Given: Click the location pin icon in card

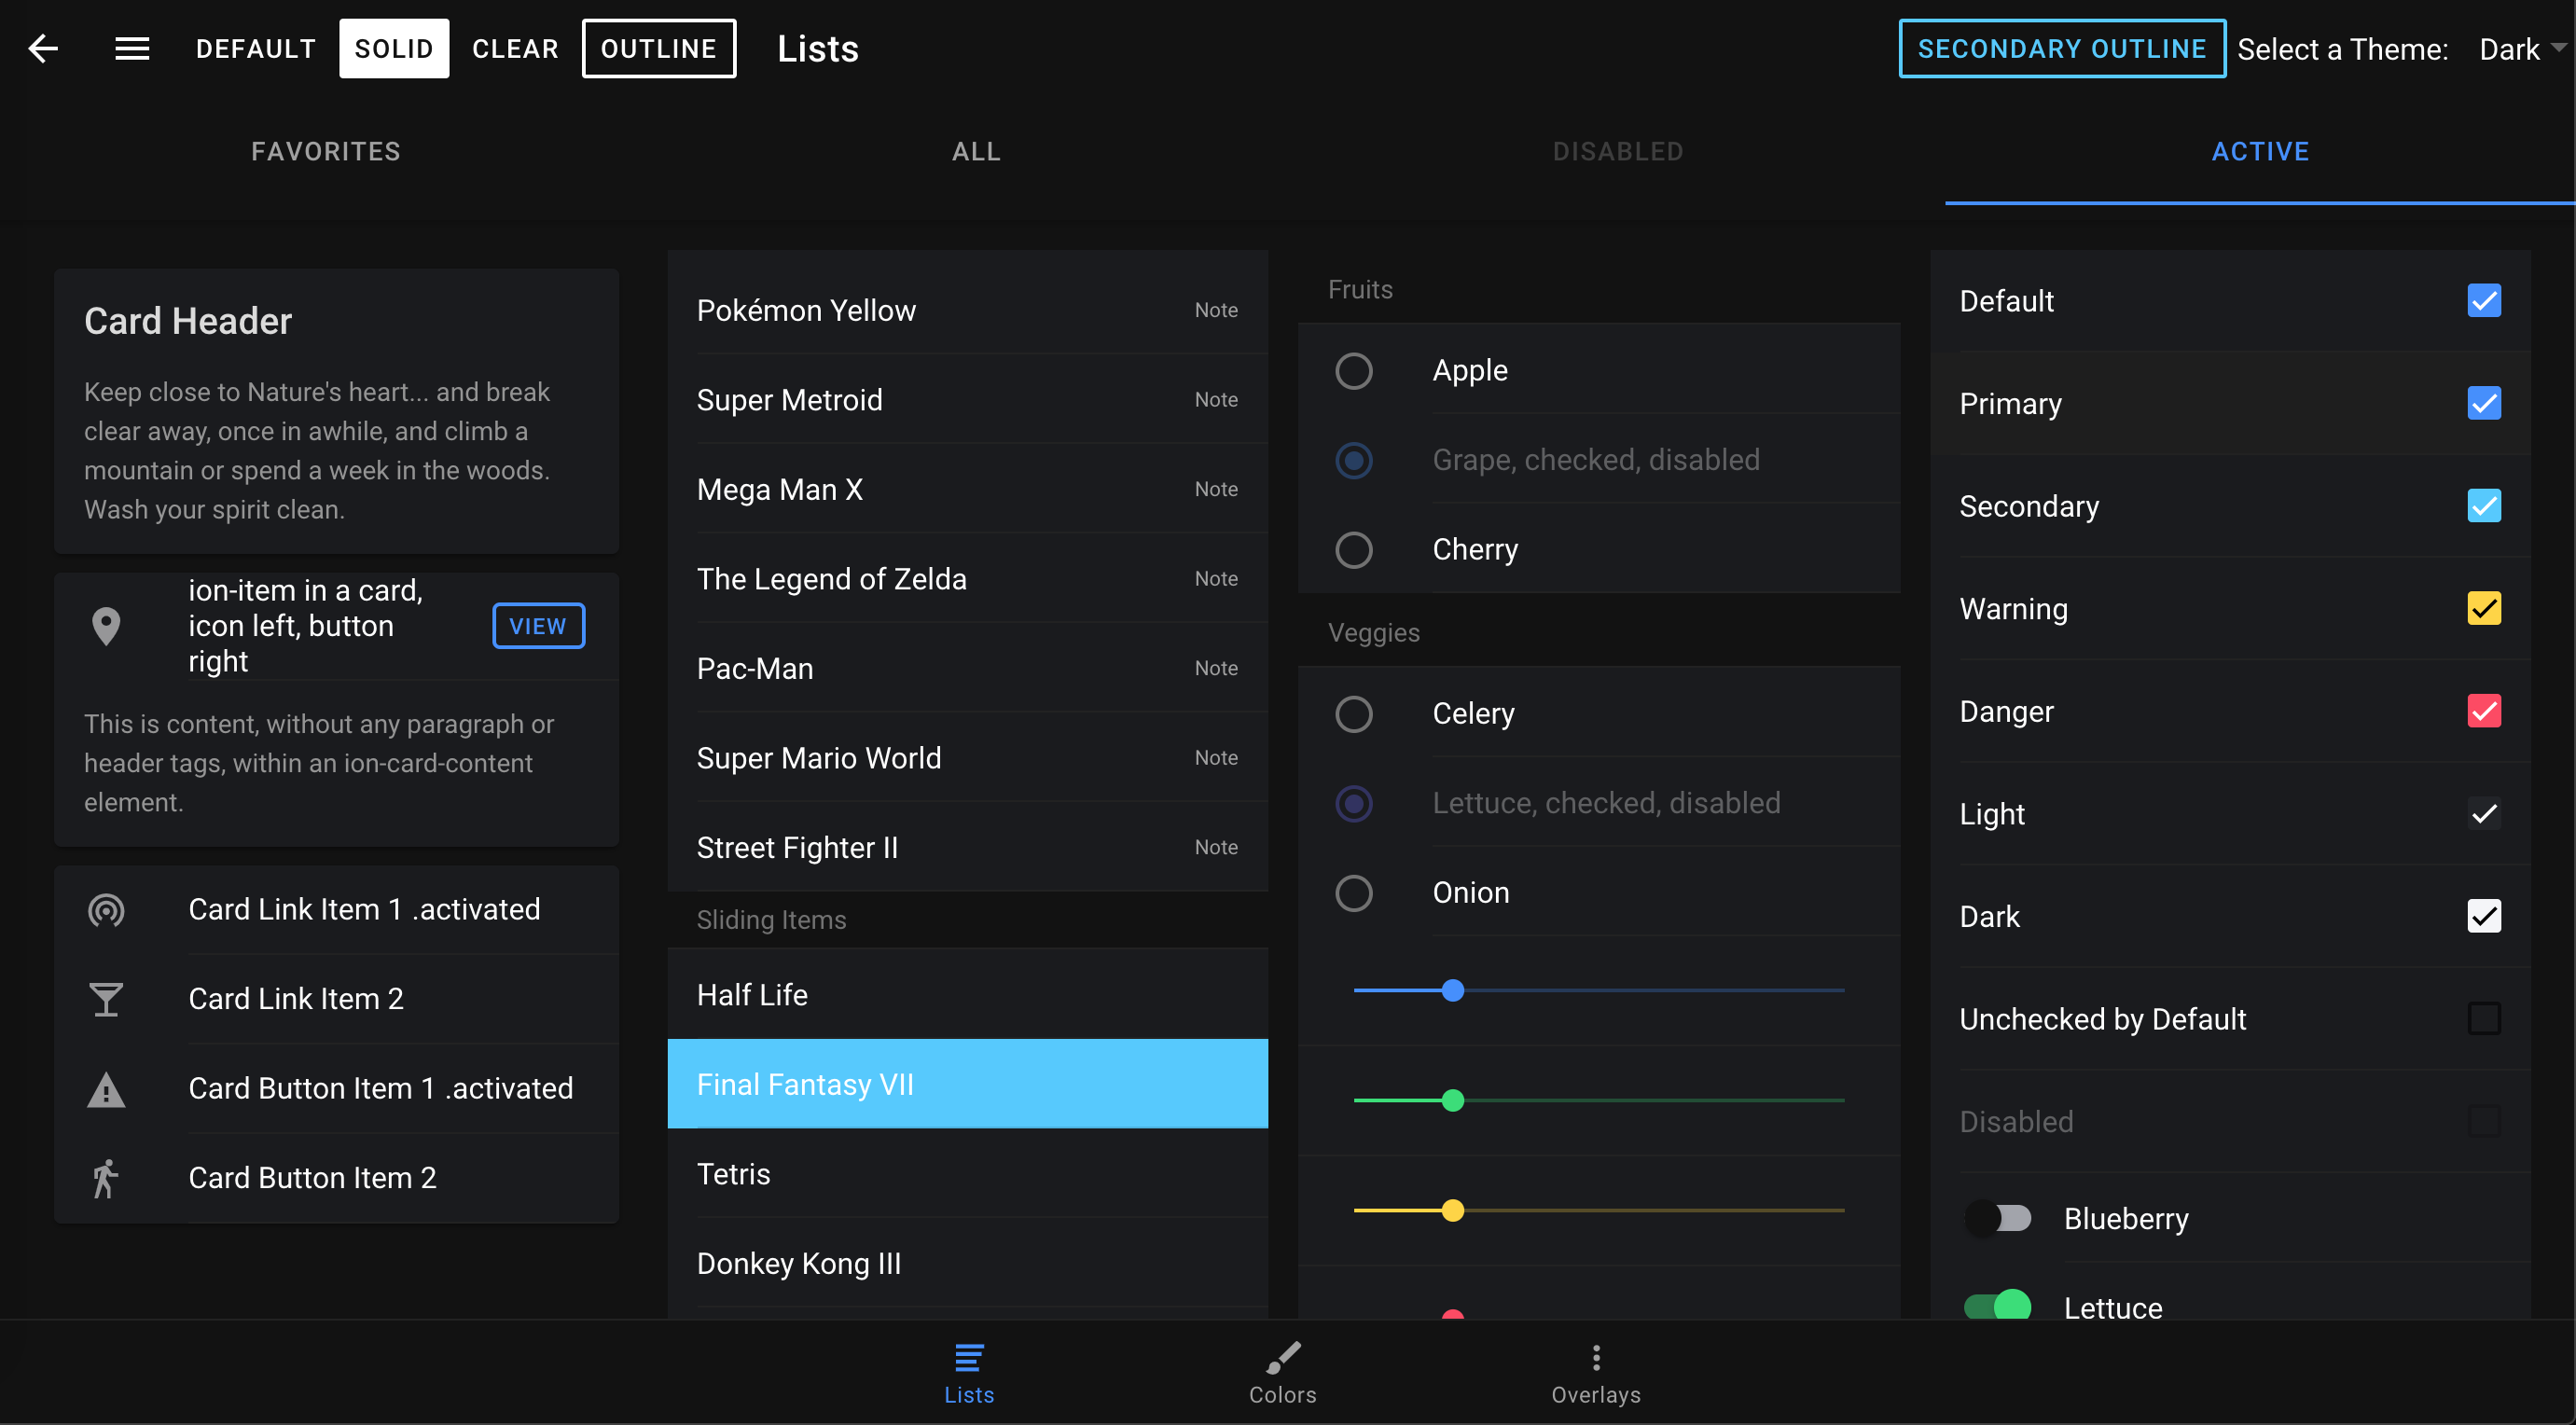Looking at the screenshot, I should (106, 626).
